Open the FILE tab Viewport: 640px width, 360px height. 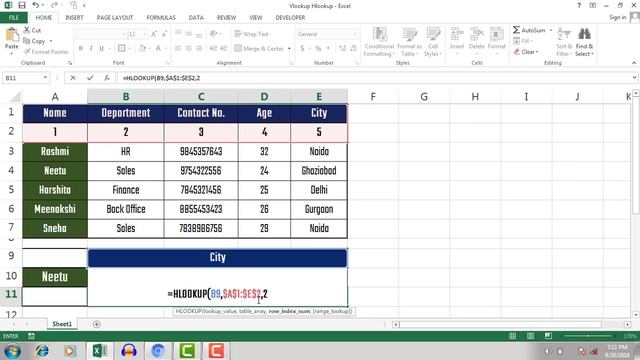pos(13,18)
